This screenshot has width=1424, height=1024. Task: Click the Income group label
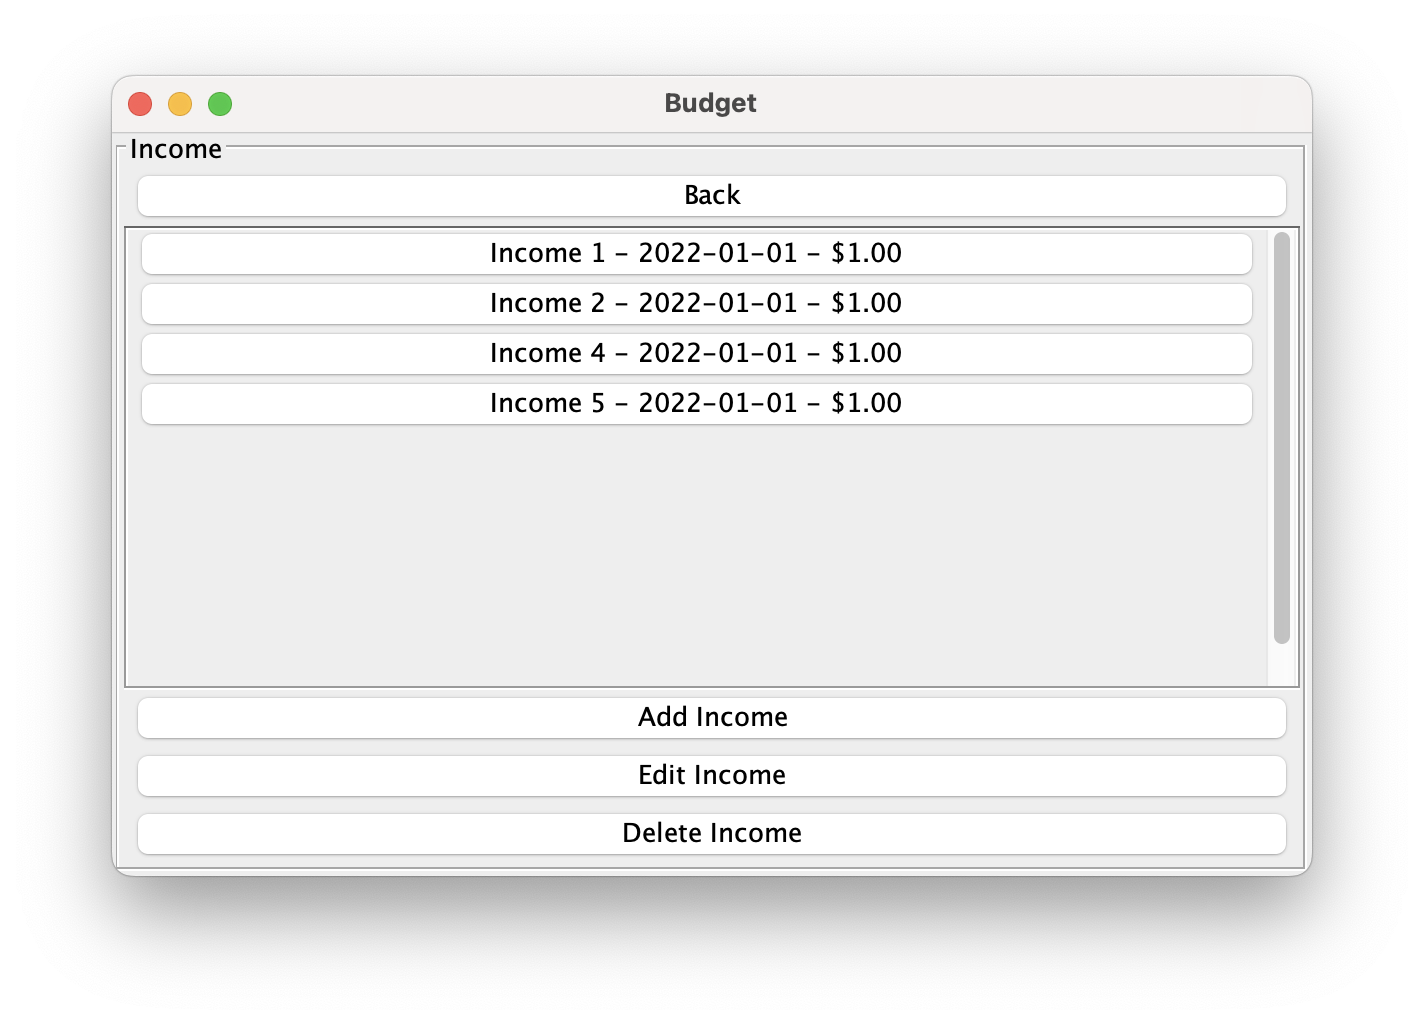[x=176, y=148]
